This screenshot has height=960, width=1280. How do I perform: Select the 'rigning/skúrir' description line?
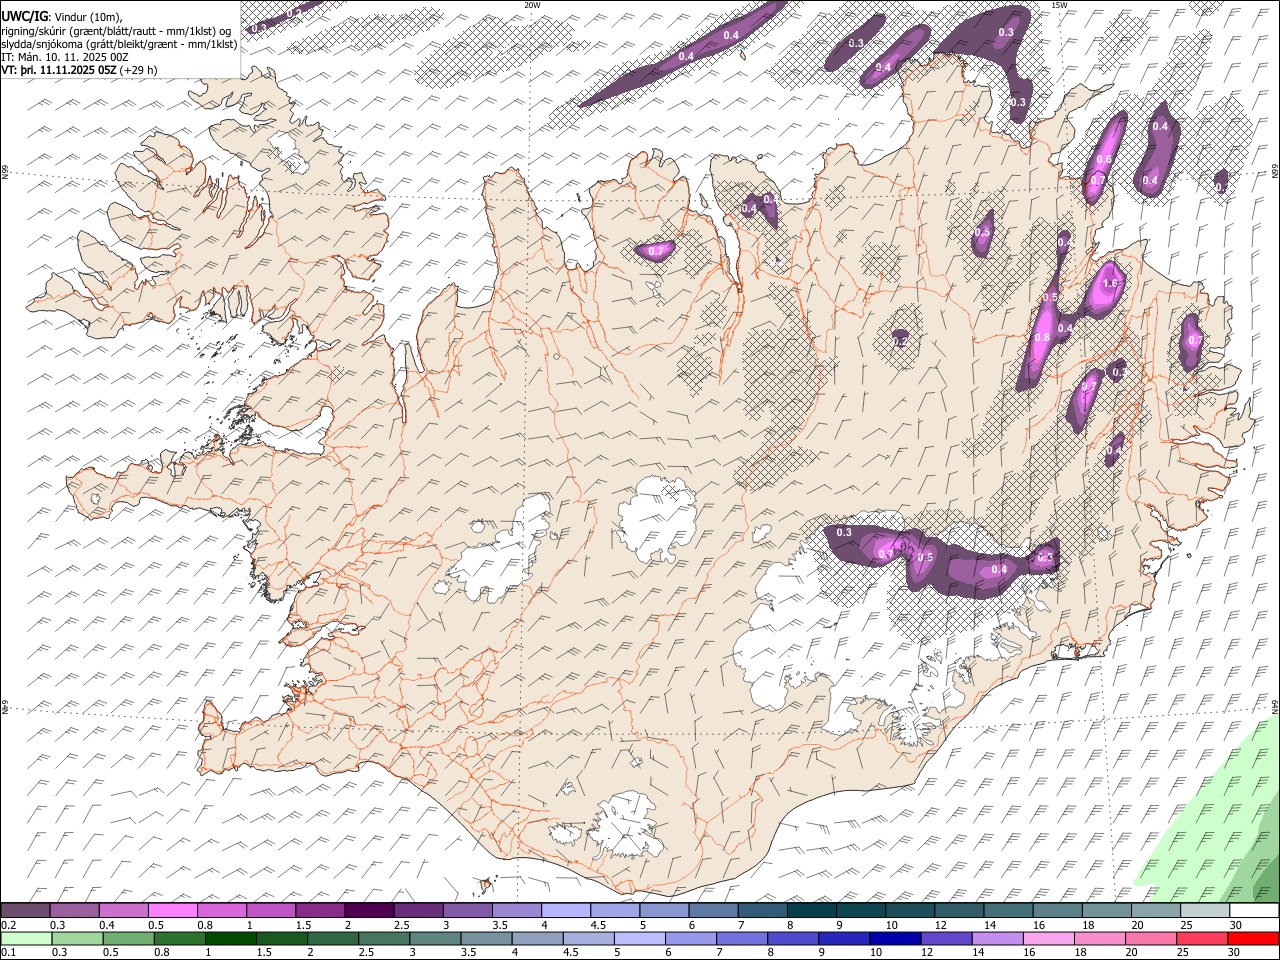click(115, 31)
